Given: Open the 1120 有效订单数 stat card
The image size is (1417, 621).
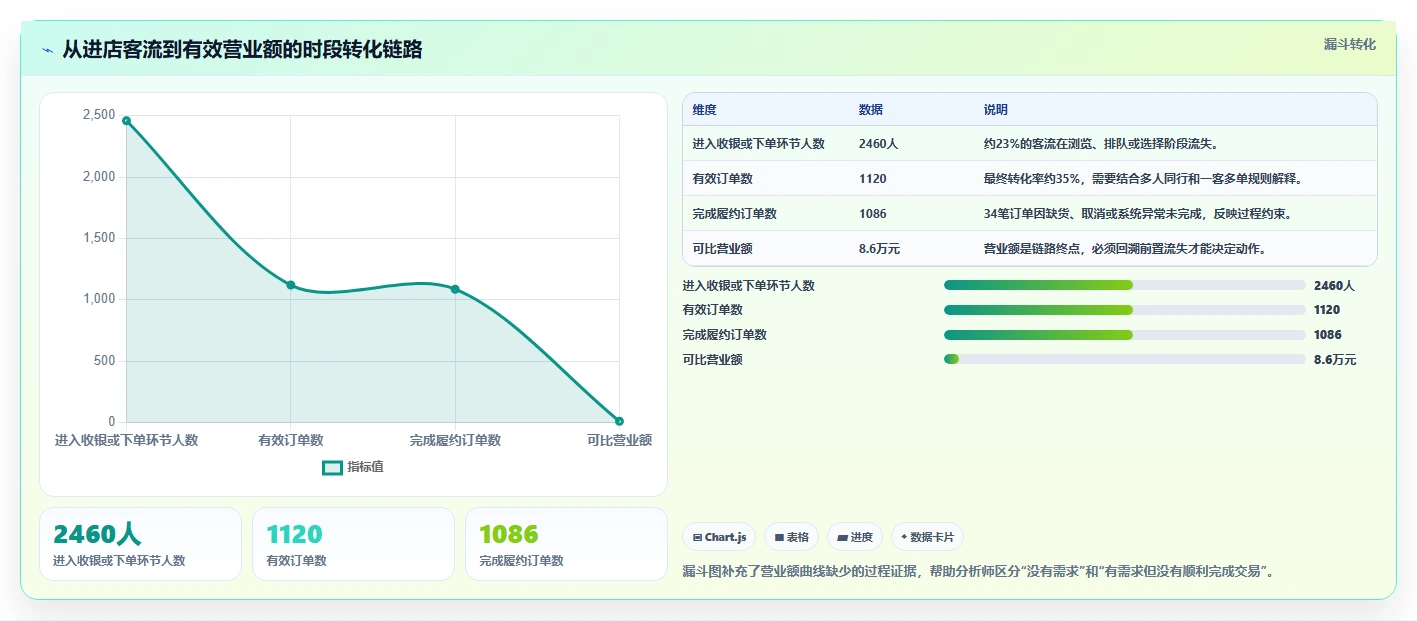Looking at the screenshot, I should coord(353,544).
